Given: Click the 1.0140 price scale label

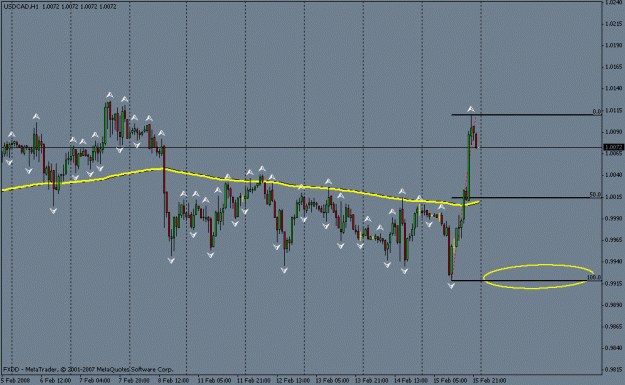Looking at the screenshot, I should (x=614, y=88).
